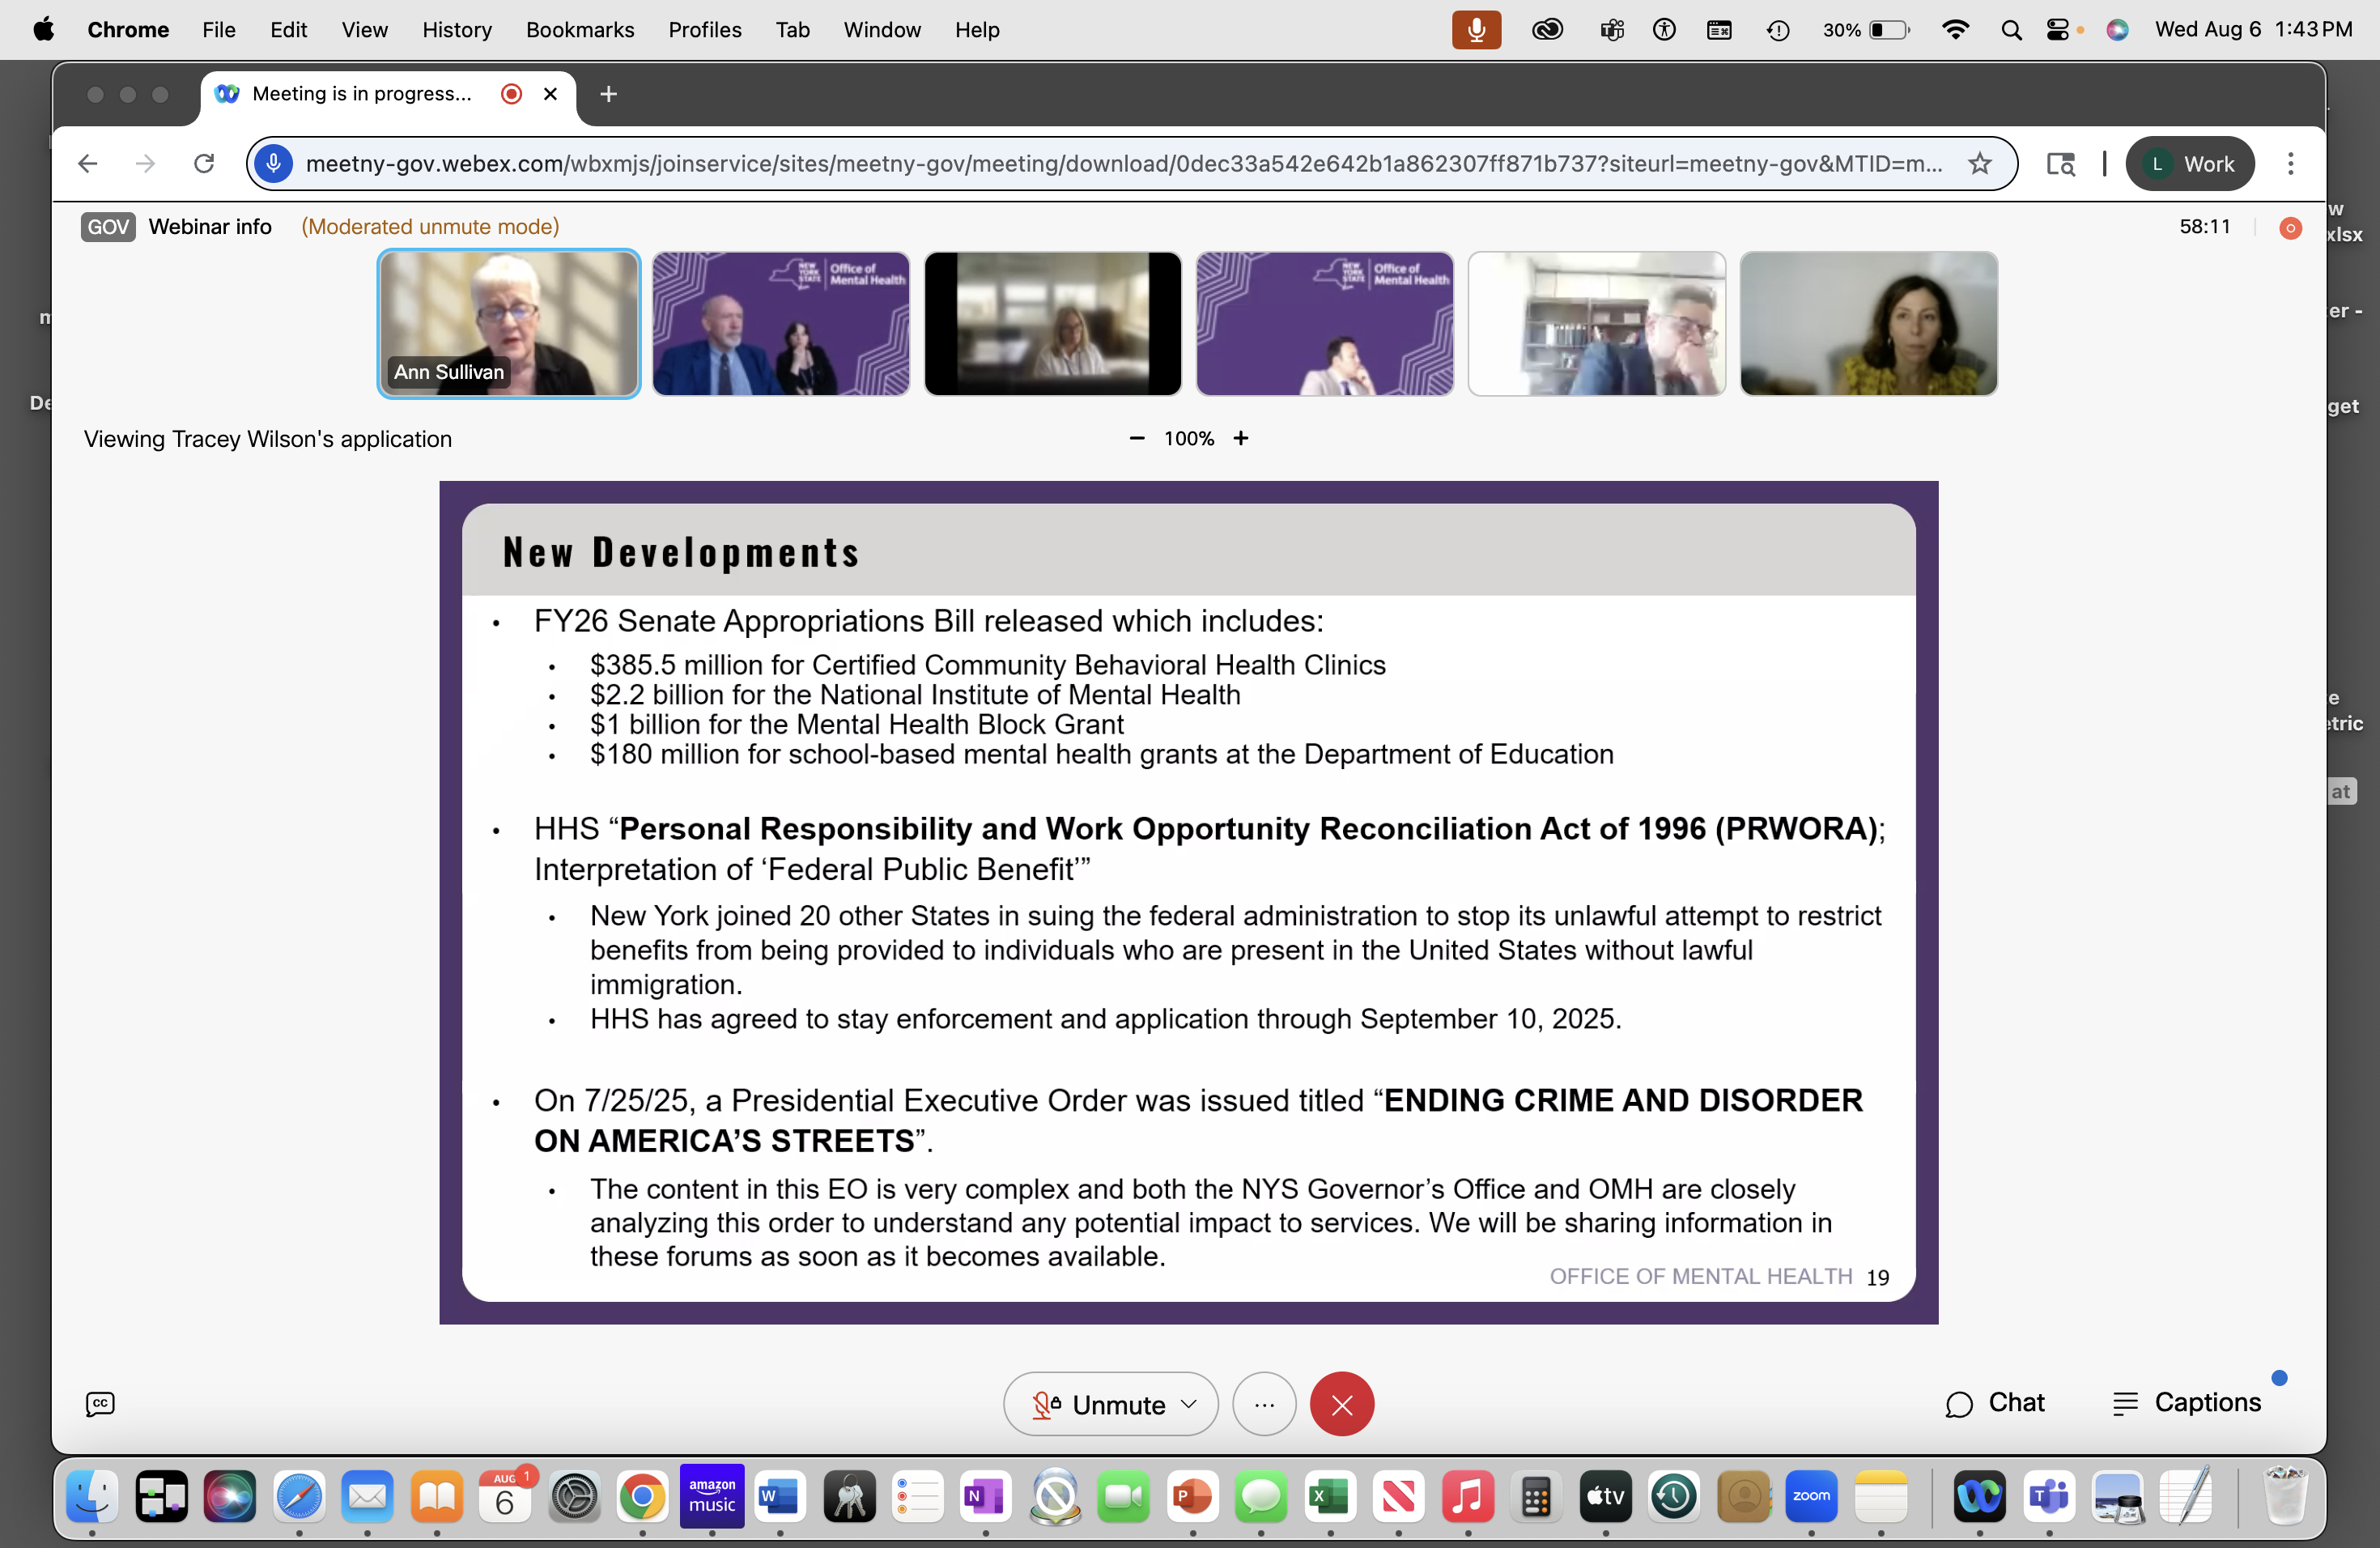Open Chrome's three-dot menu
Viewport: 2380px width, 1548px height.
[x=2291, y=164]
